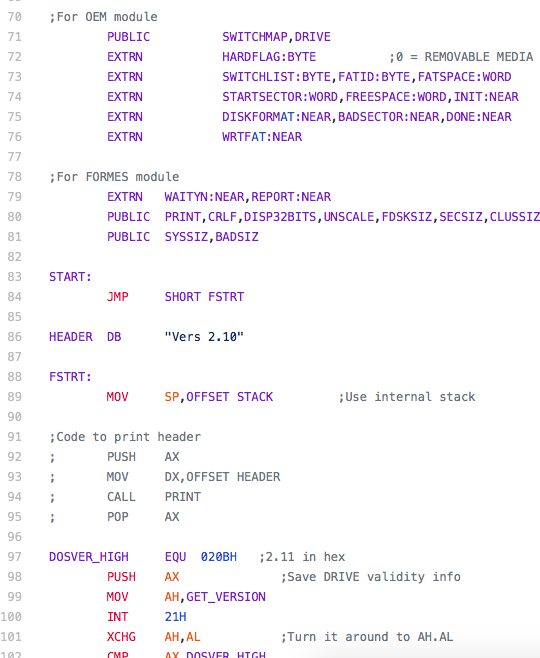
Task: Click line number 100
Action: point(11,617)
